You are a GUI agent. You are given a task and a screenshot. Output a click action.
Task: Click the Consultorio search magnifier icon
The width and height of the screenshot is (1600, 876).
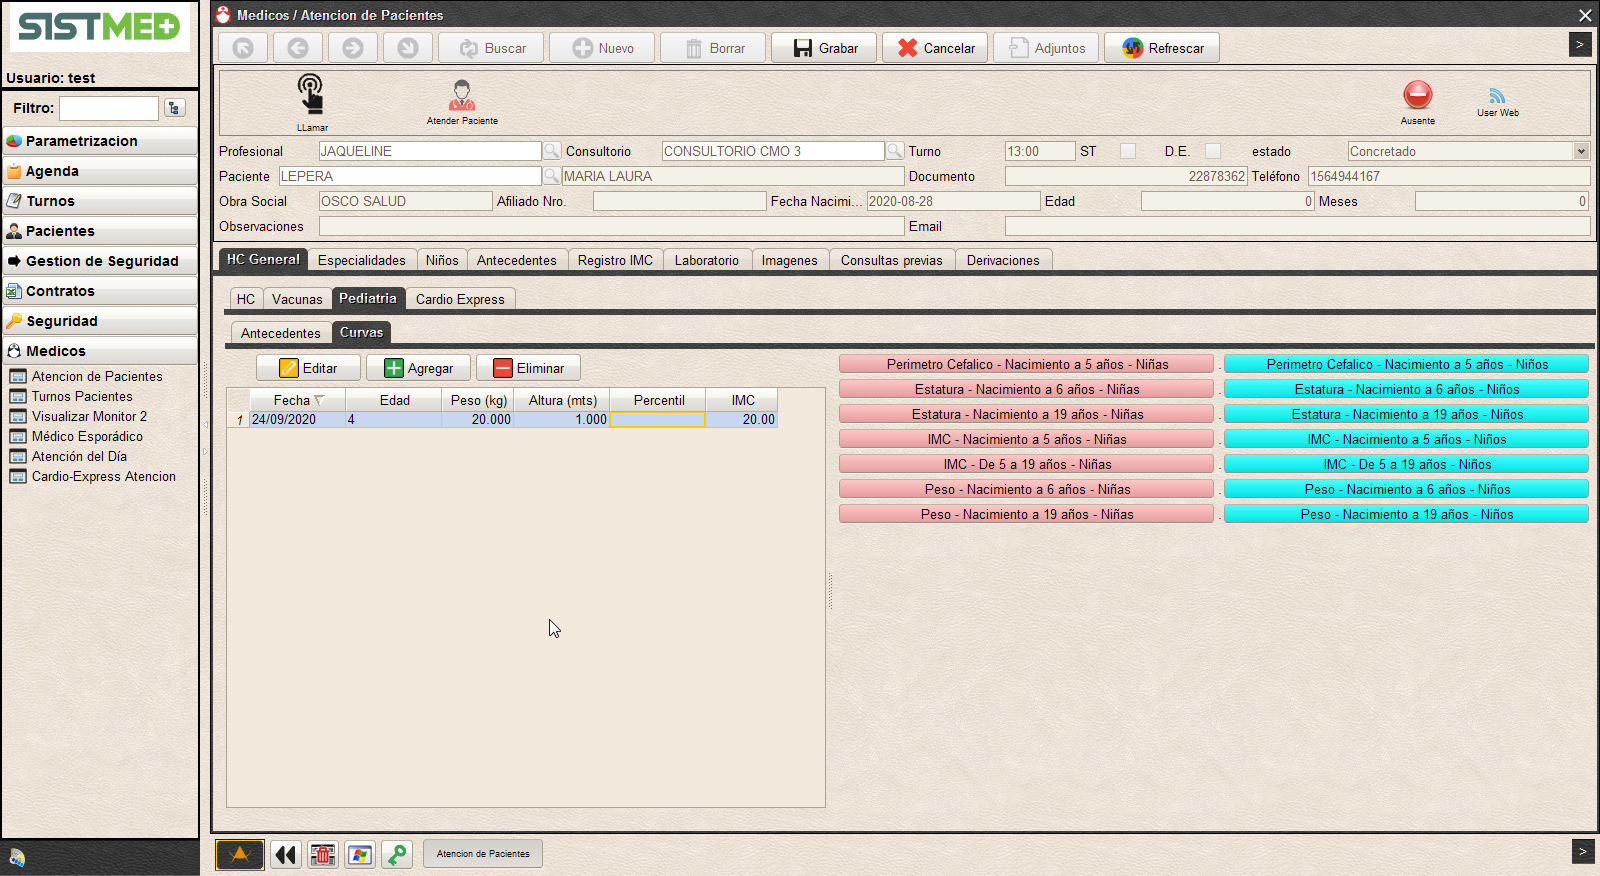895,151
